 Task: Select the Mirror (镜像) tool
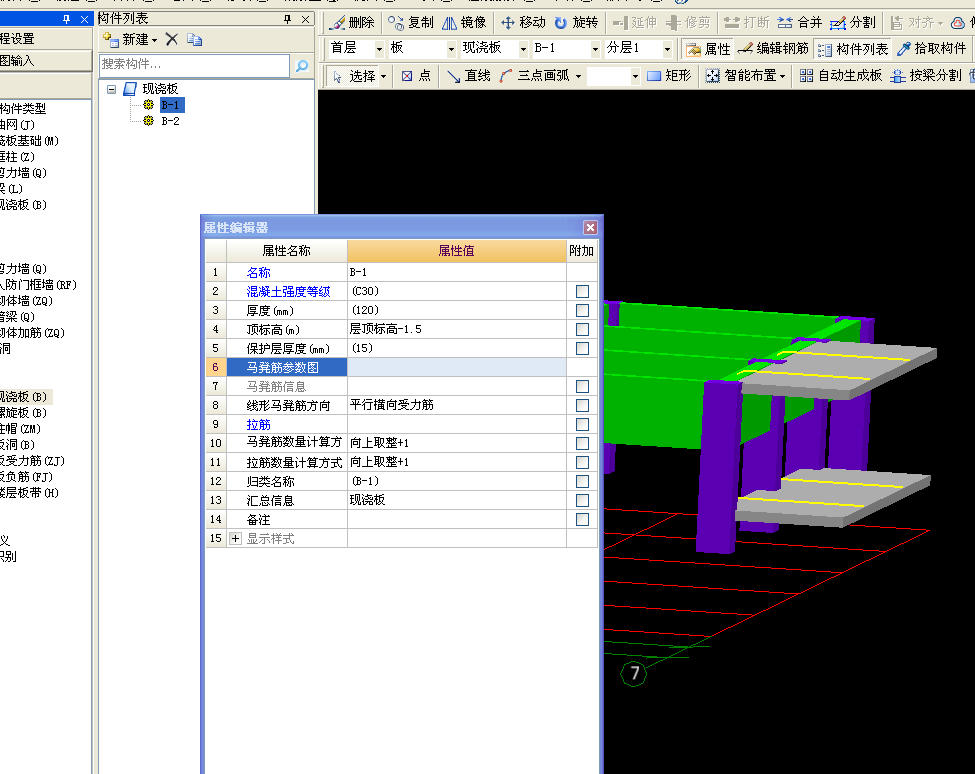(464, 23)
